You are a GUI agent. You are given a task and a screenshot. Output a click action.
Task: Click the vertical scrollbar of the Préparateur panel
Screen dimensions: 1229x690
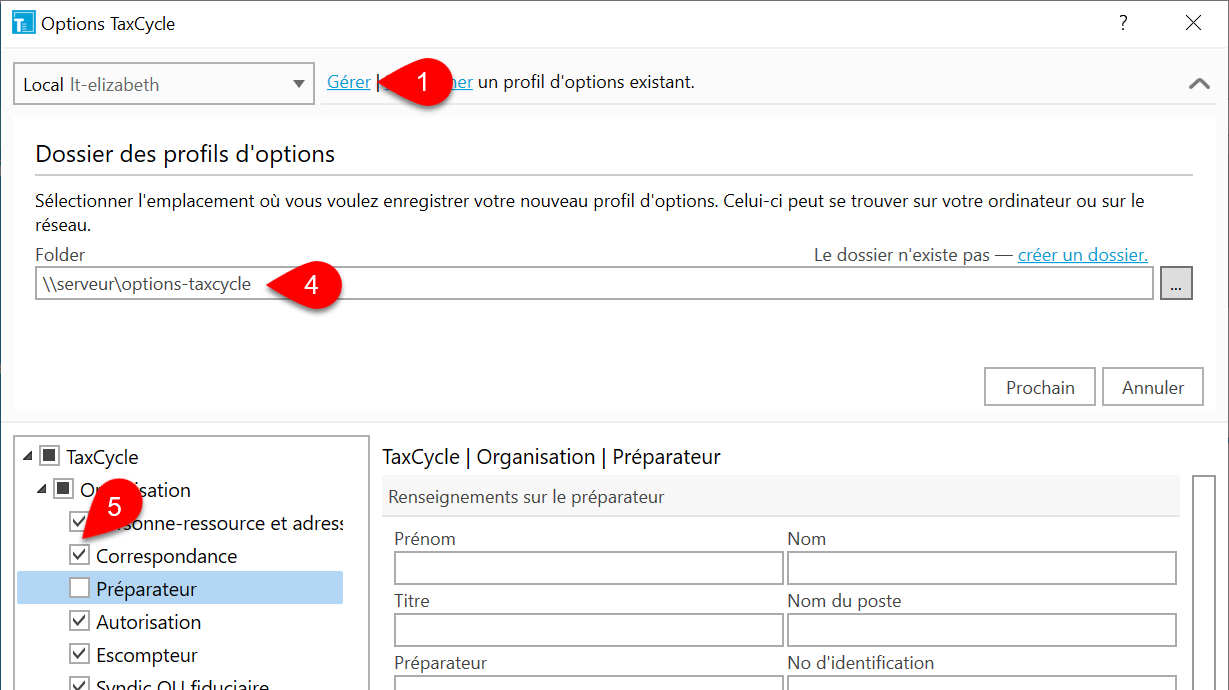(x=1204, y=582)
